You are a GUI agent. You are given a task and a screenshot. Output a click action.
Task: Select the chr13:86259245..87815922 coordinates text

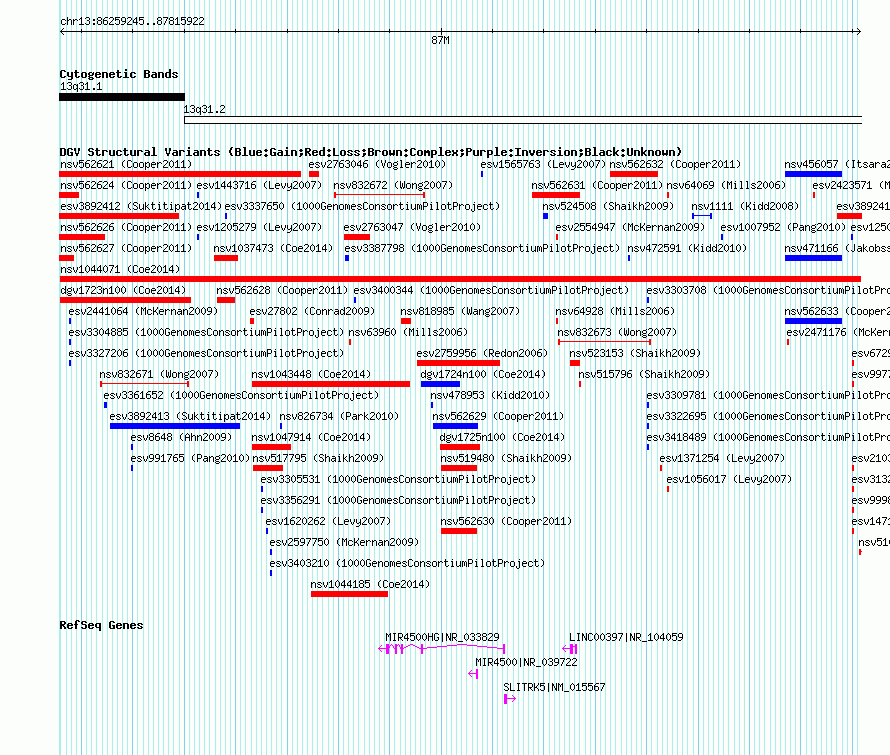tap(132, 22)
